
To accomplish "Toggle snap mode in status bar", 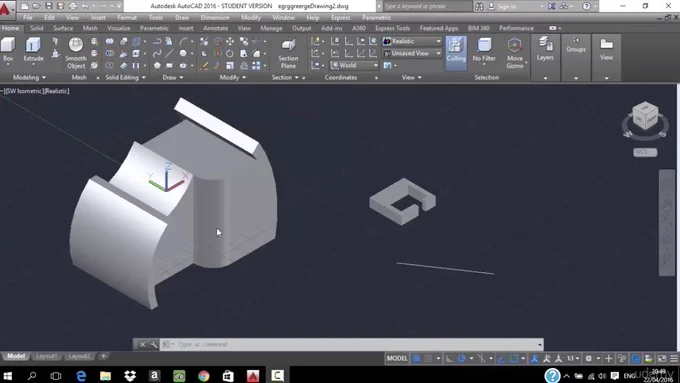I will coord(428,358).
